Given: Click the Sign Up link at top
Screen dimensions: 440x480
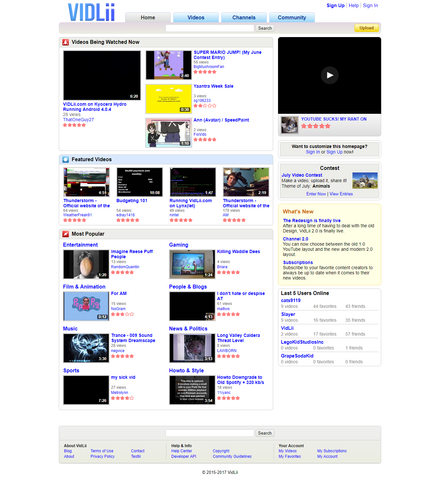Looking at the screenshot, I should click(335, 6).
